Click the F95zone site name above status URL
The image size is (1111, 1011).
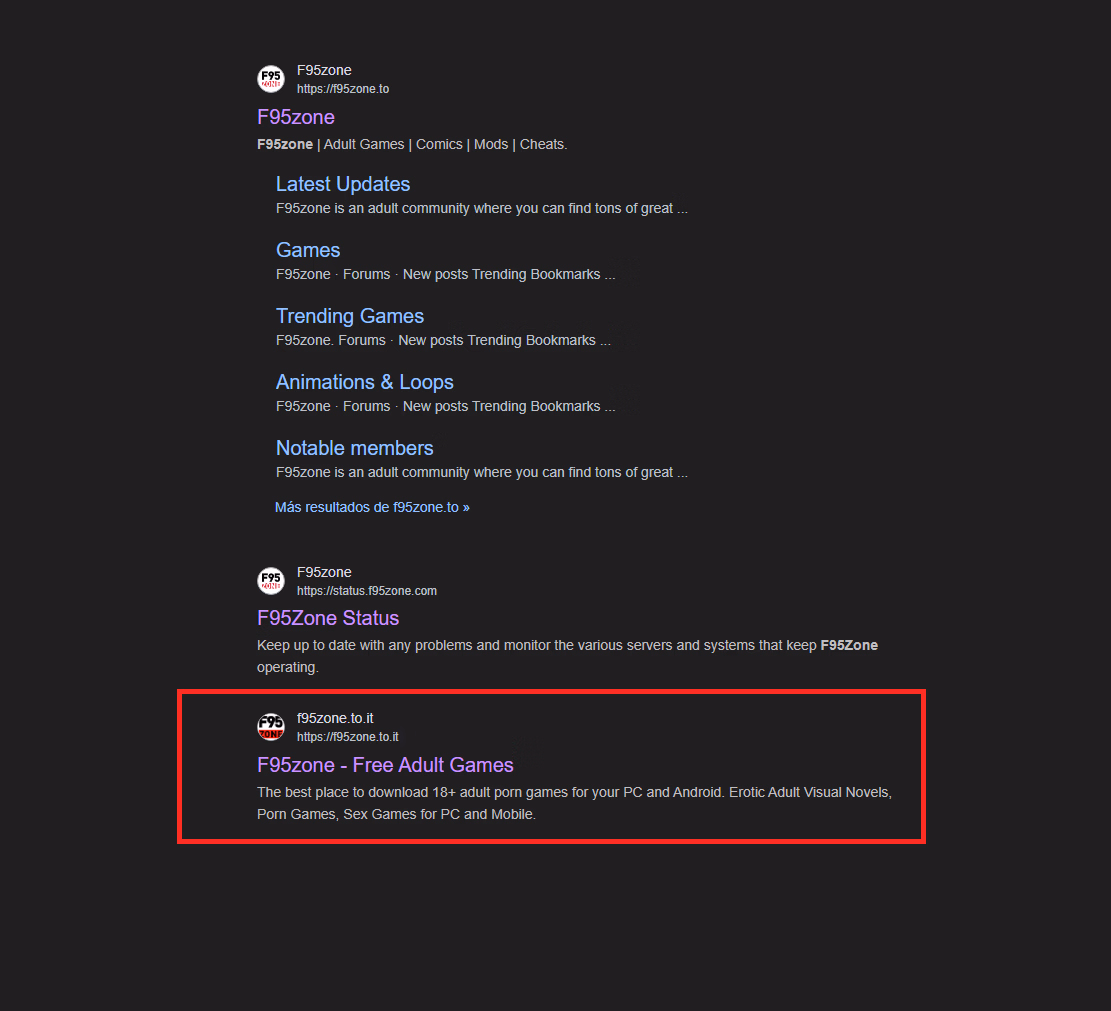click(324, 572)
